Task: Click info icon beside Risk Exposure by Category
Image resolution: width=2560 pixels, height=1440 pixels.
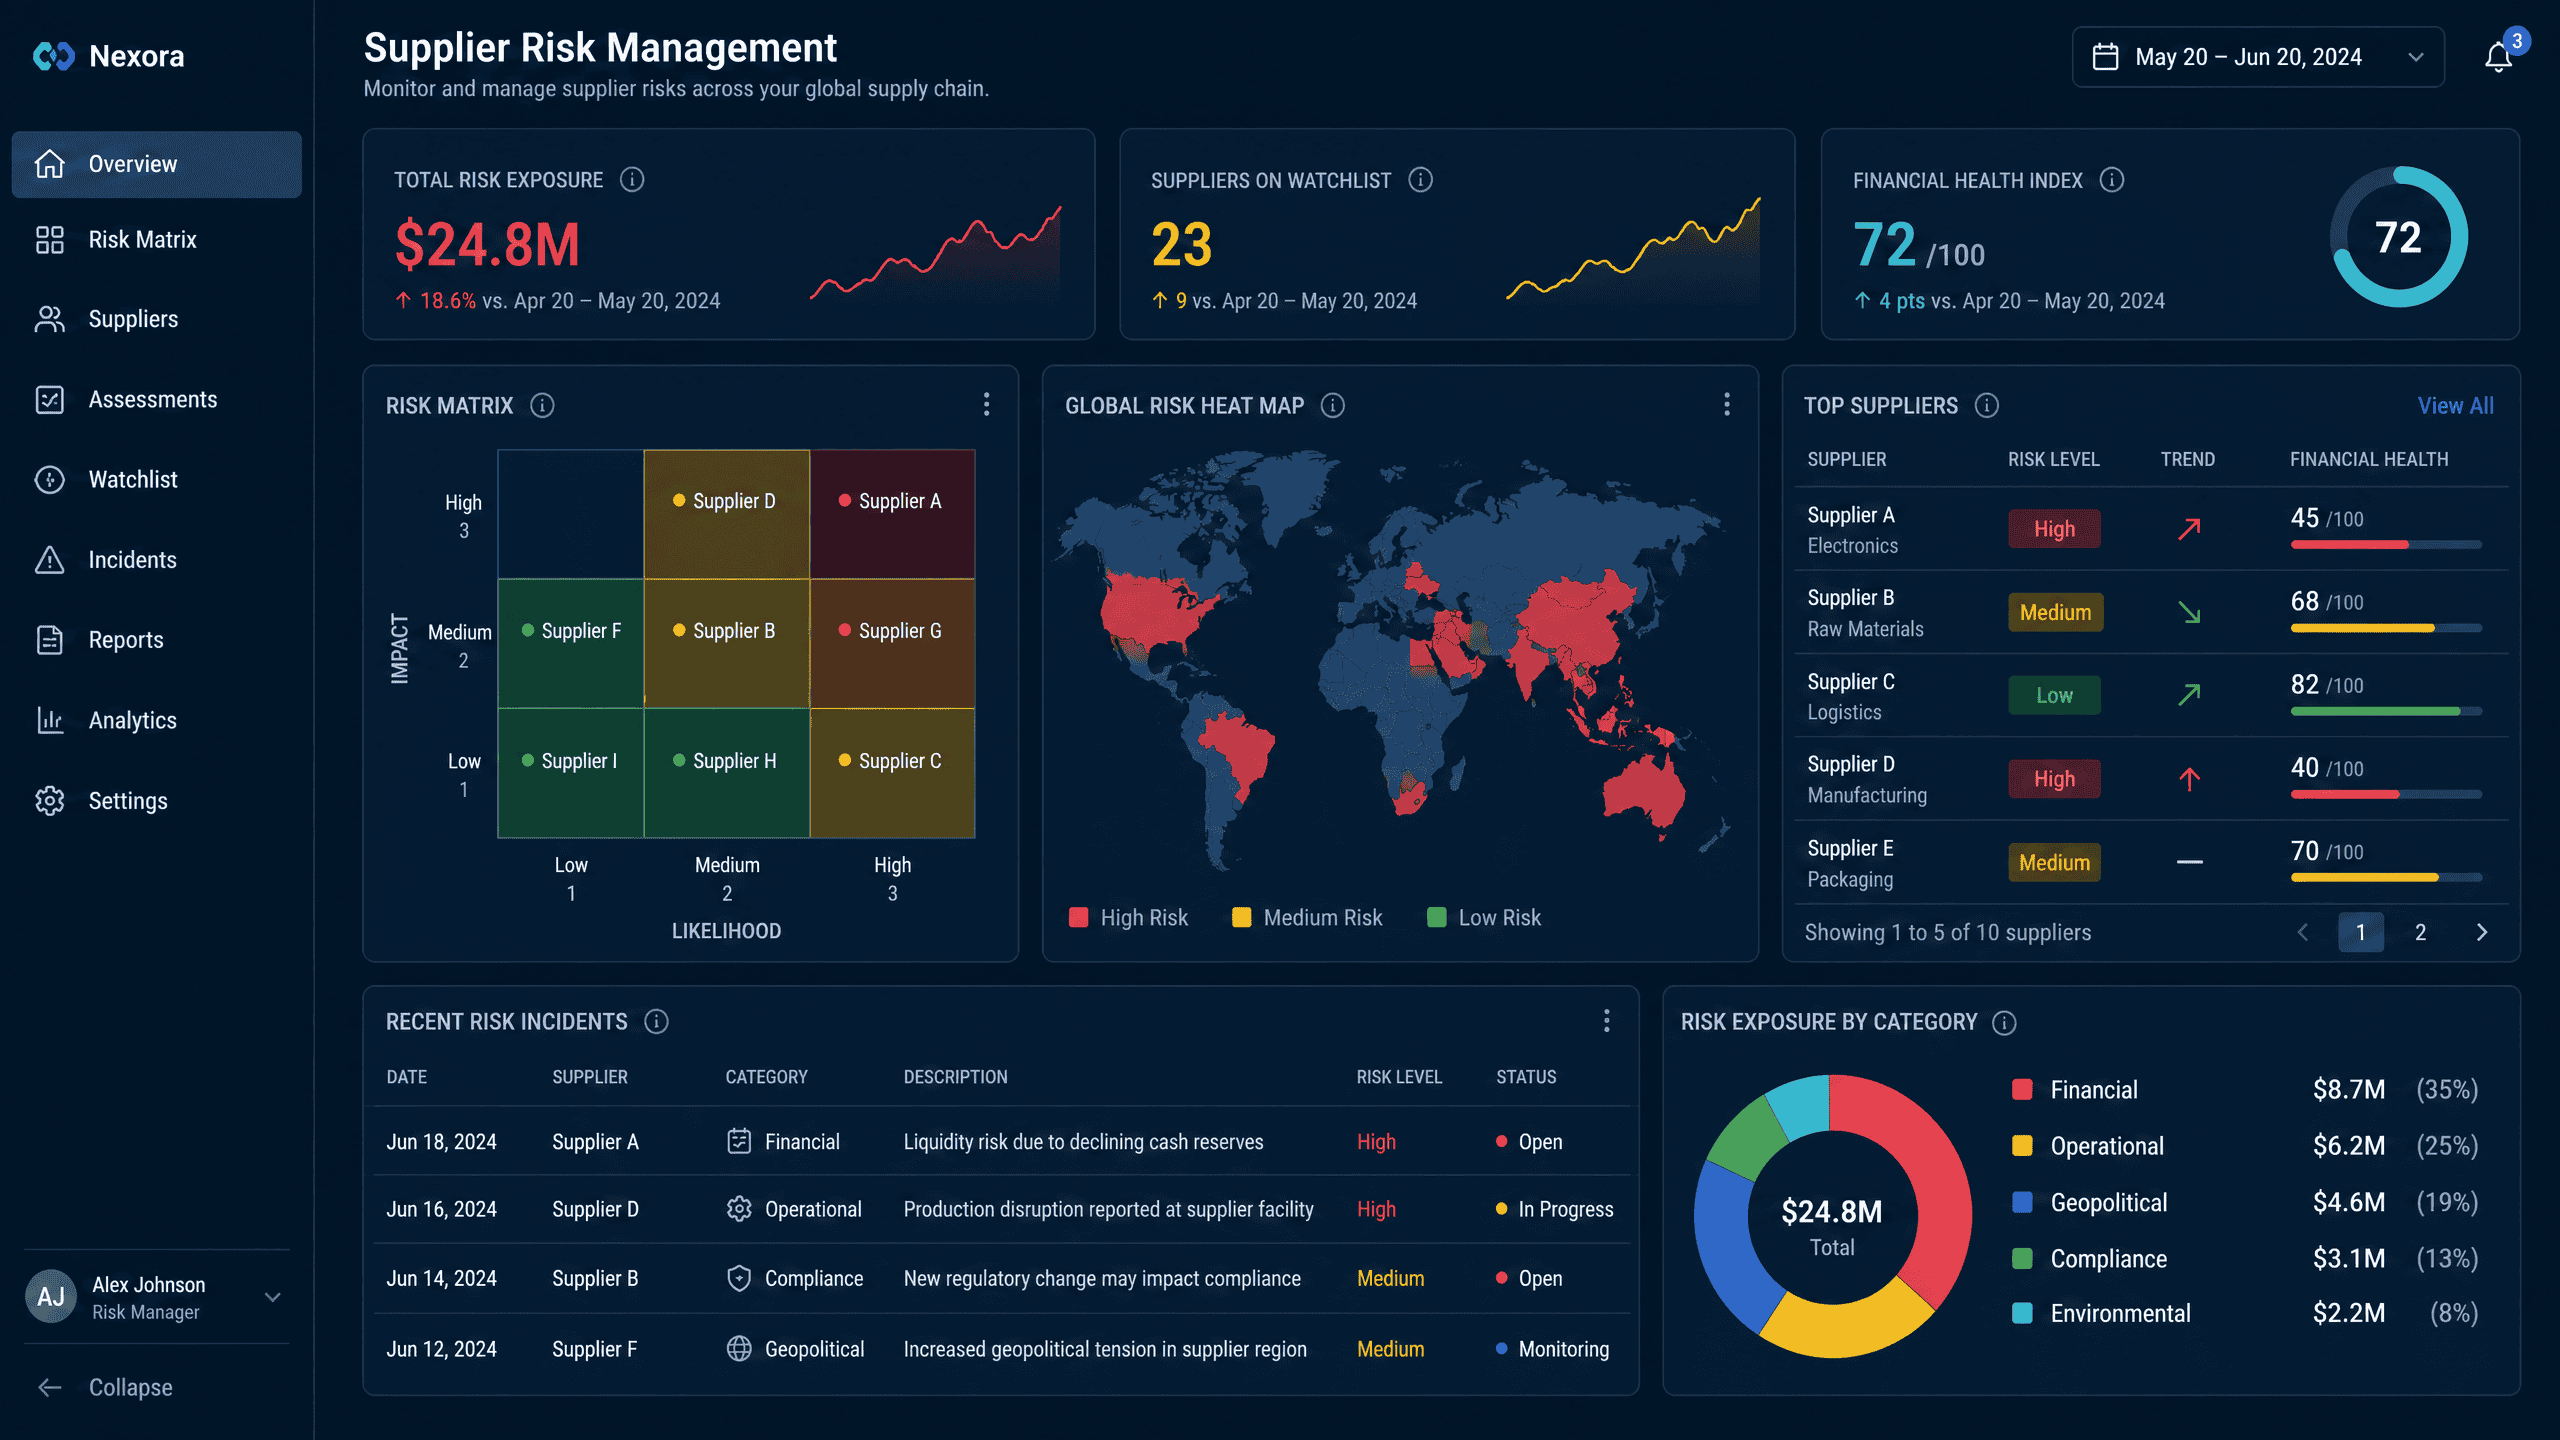Action: pyautogui.click(x=2004, y=1022)
